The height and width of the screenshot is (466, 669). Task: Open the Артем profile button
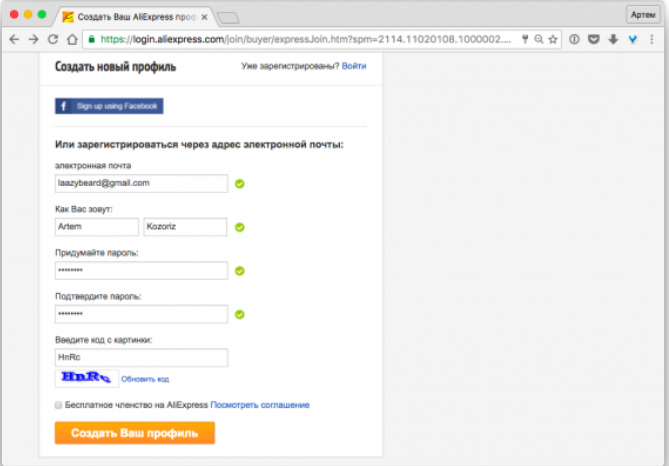pos(643,15)
